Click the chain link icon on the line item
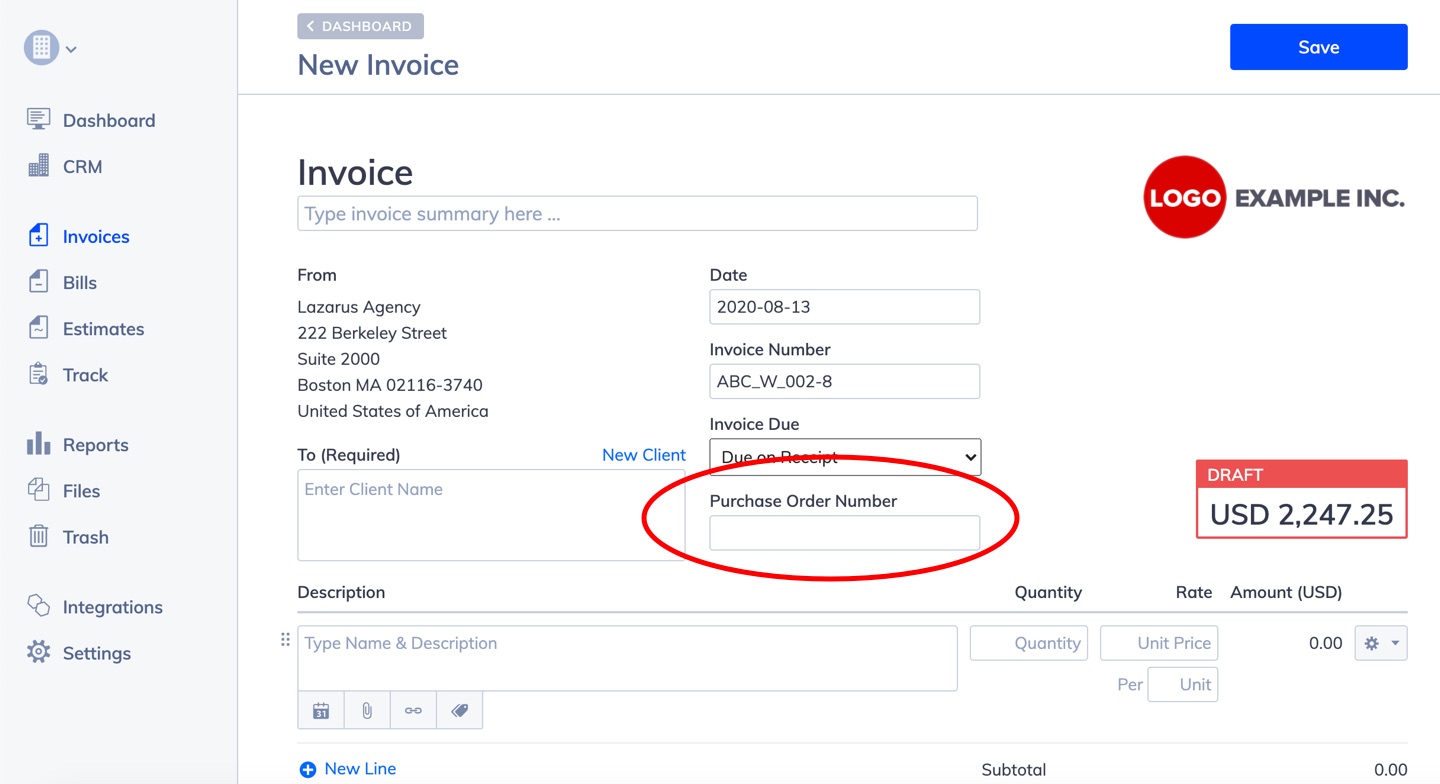The height and width of the screenshot is (784, 1440). coord(413,711)
